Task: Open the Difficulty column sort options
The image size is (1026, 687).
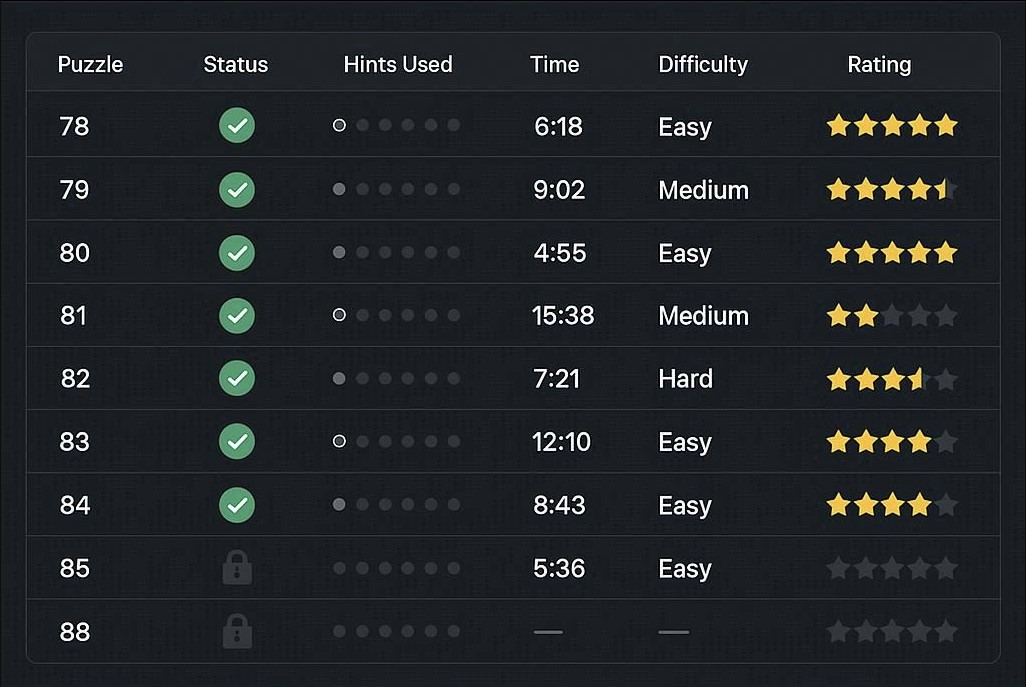Action: pos(703,64)
